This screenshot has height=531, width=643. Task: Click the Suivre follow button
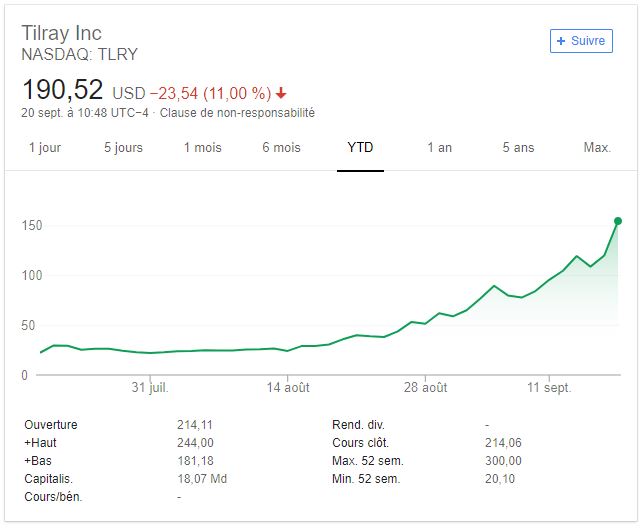581,41
